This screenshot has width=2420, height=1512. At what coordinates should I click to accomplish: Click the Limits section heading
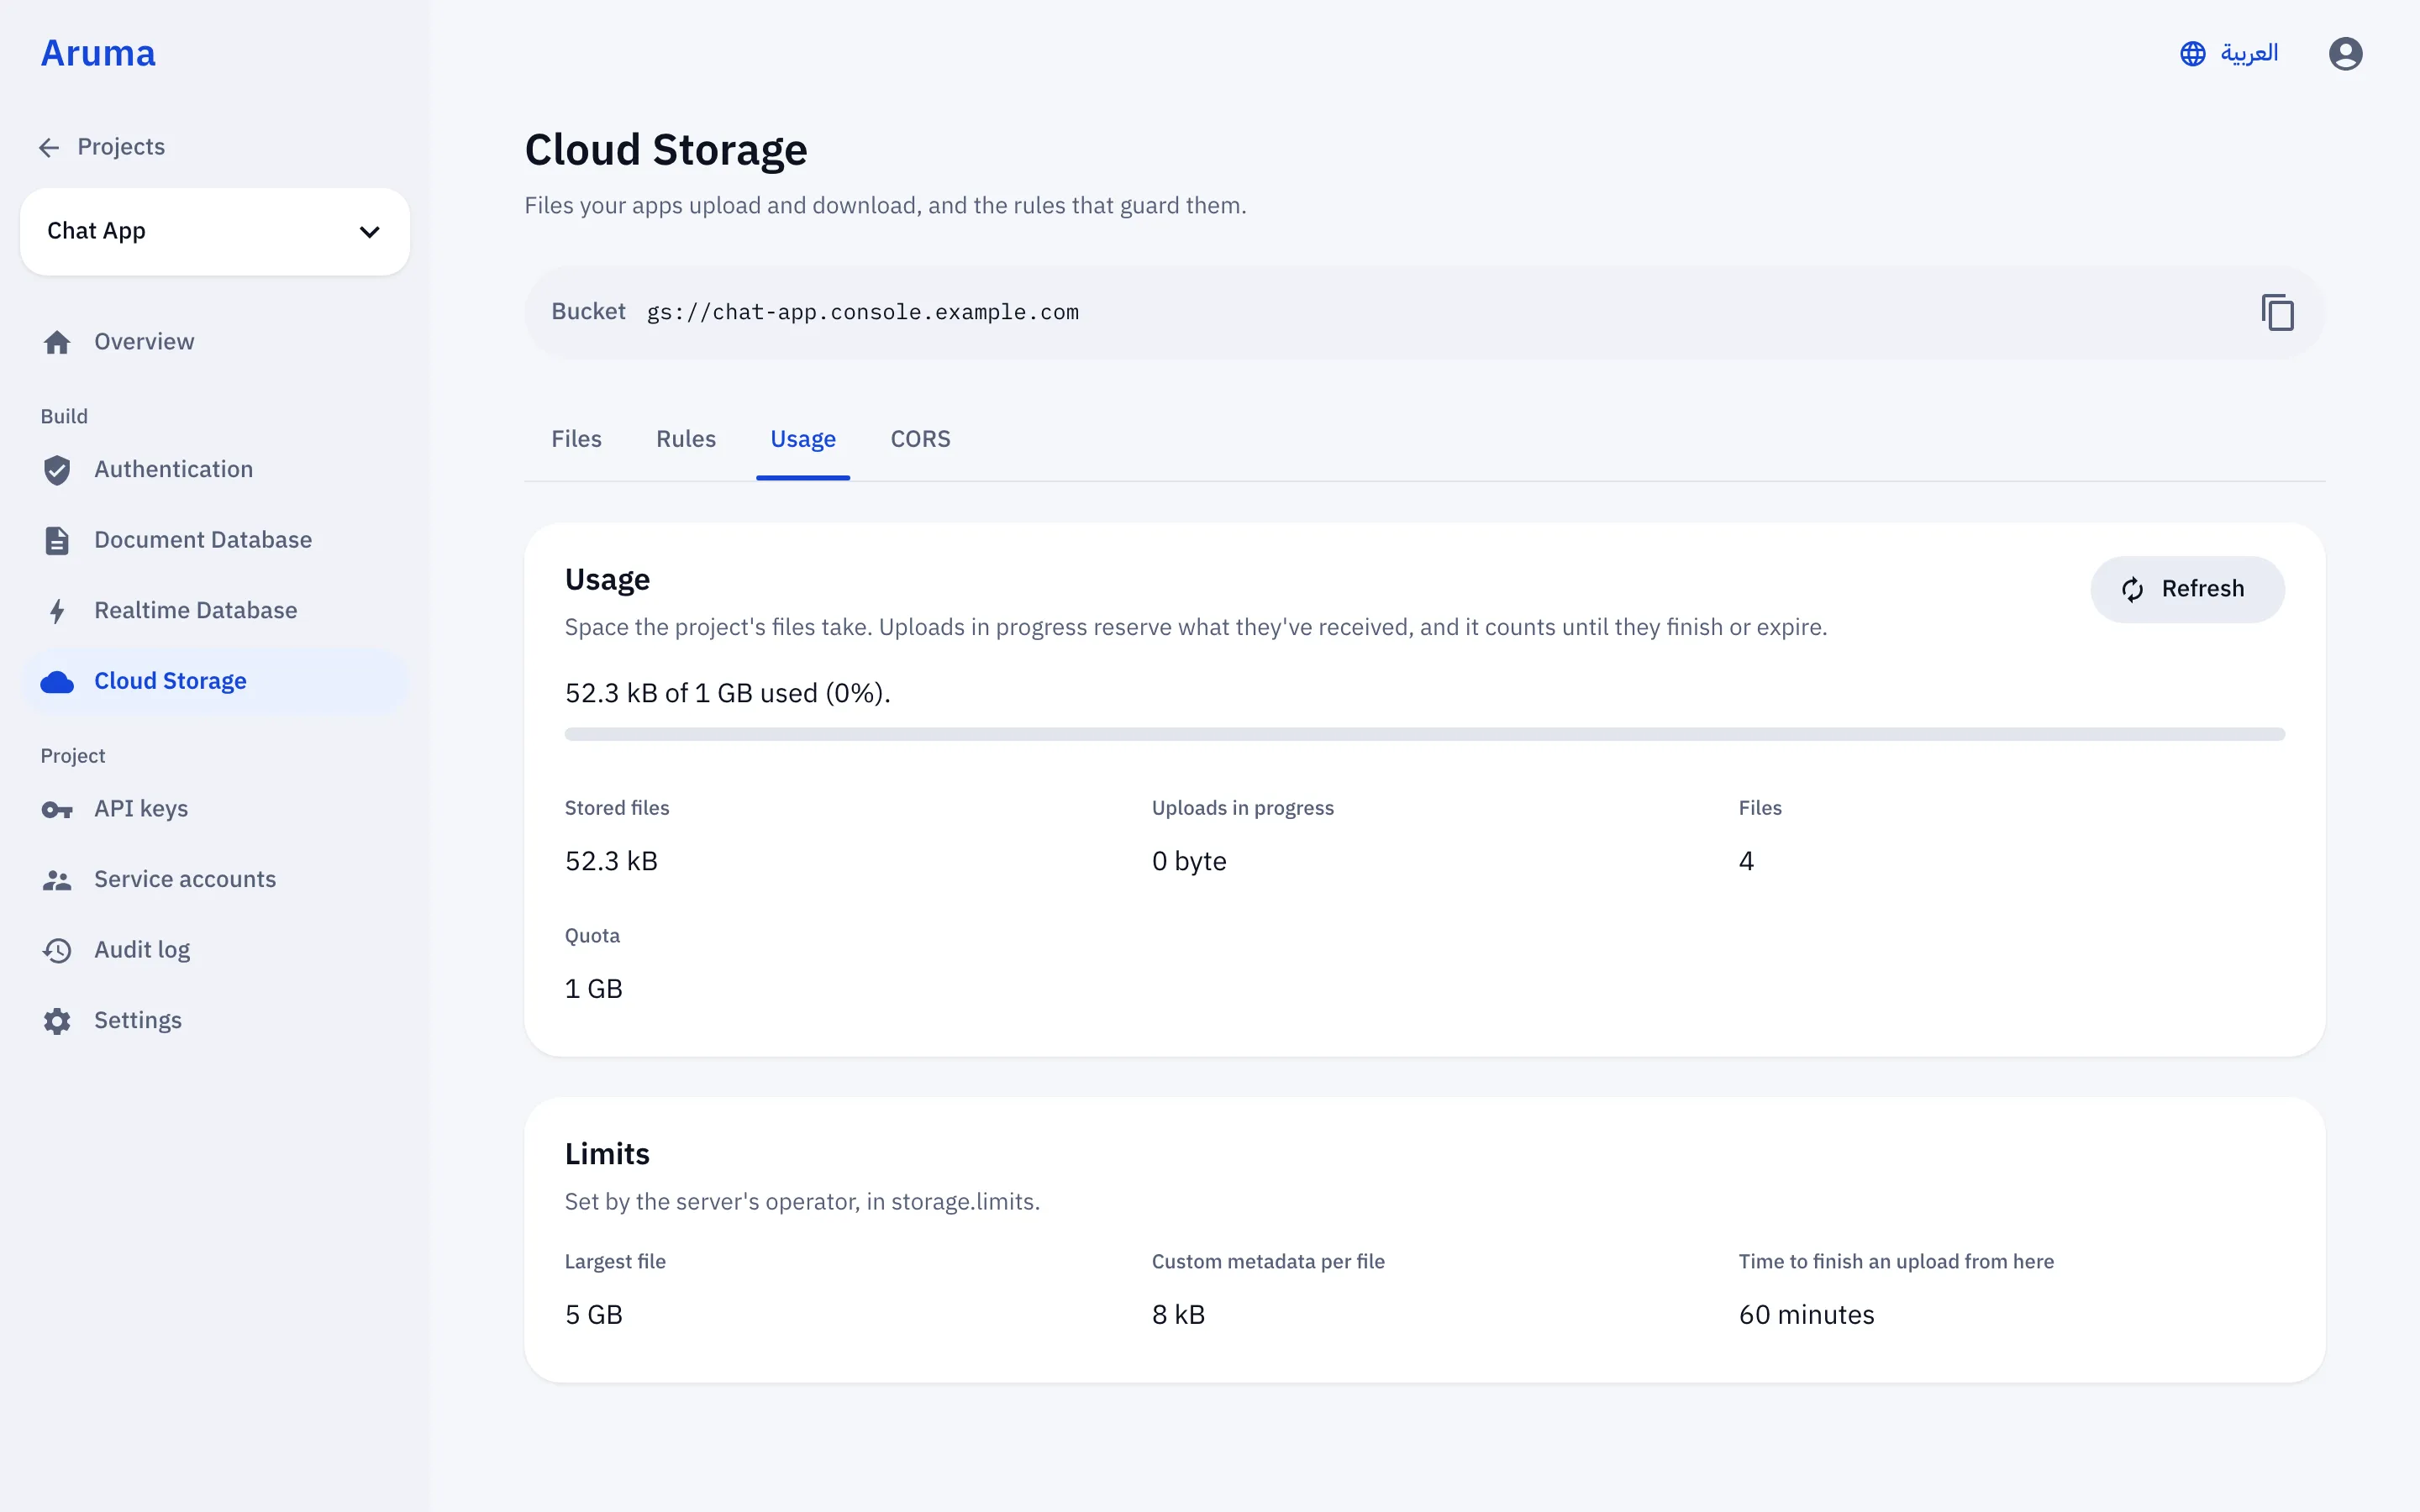point(607,1154)
